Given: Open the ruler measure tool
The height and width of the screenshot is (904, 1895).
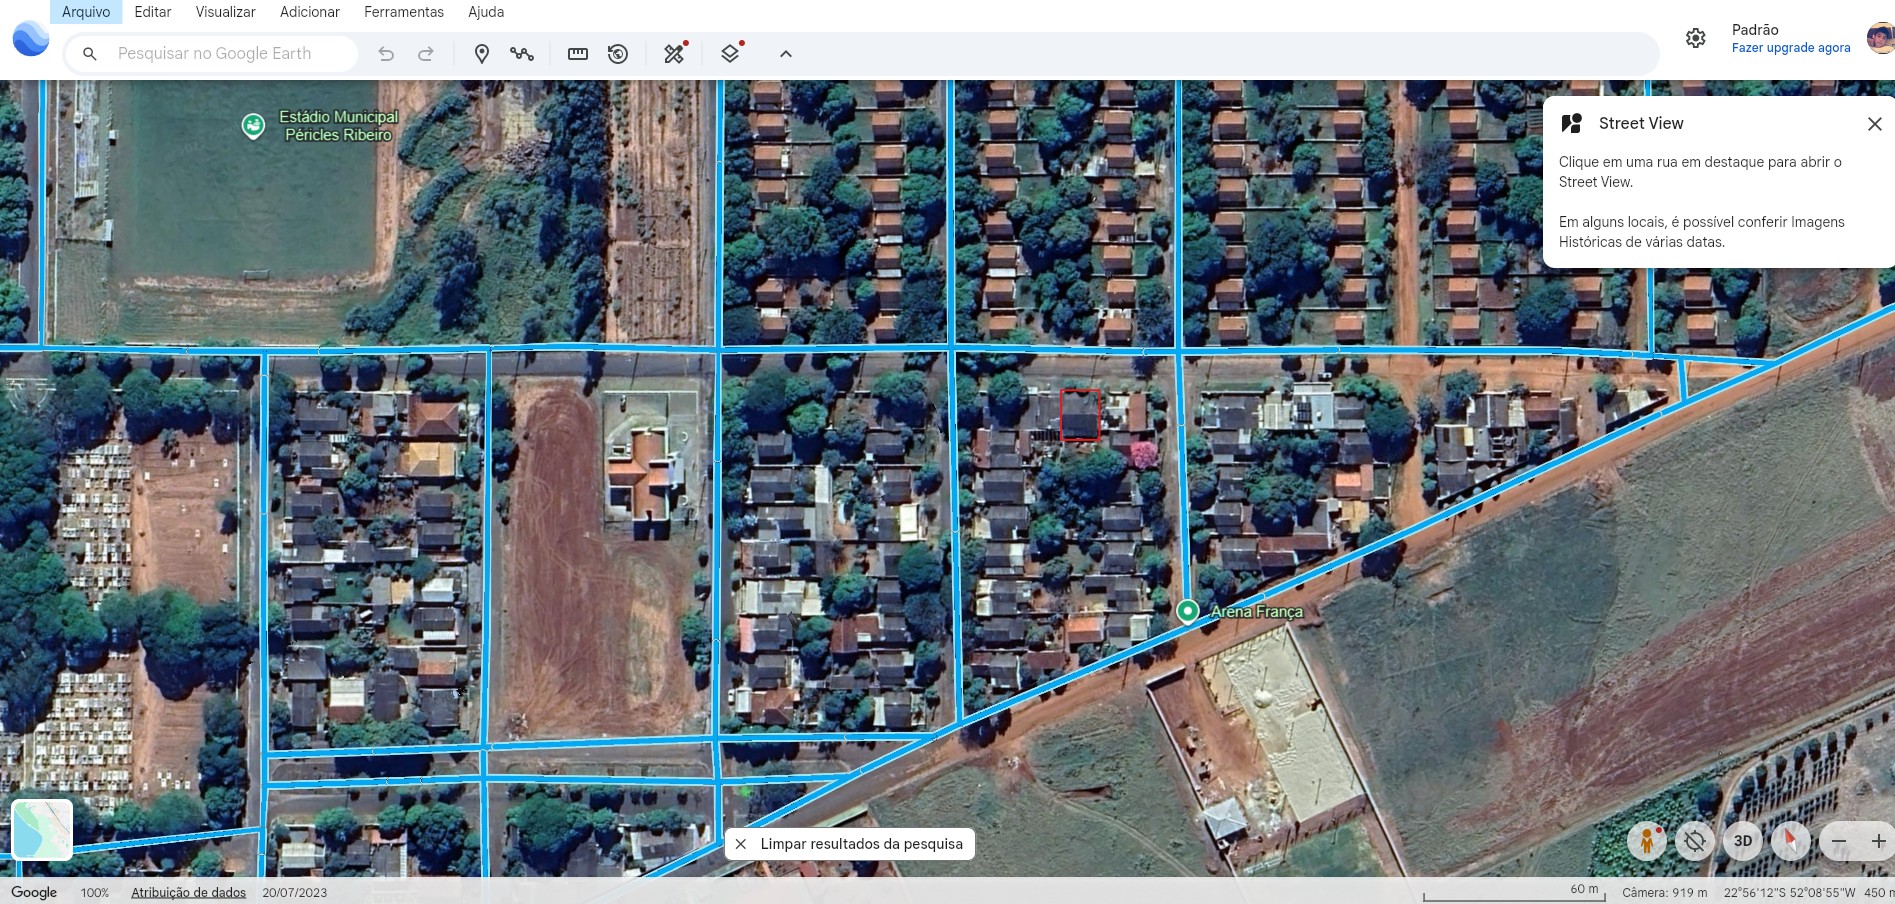Looking at the screenshot, I should pos(578,54).
